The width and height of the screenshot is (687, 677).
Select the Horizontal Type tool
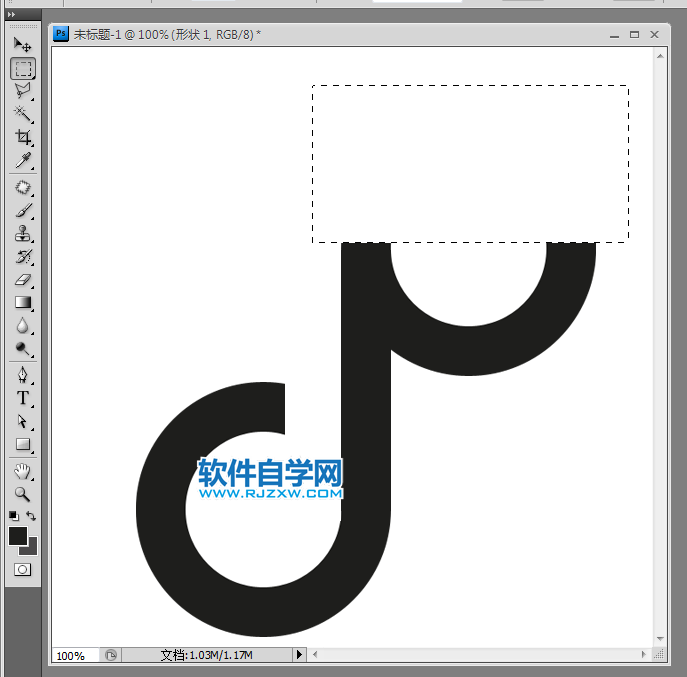[x=23, y=398]
